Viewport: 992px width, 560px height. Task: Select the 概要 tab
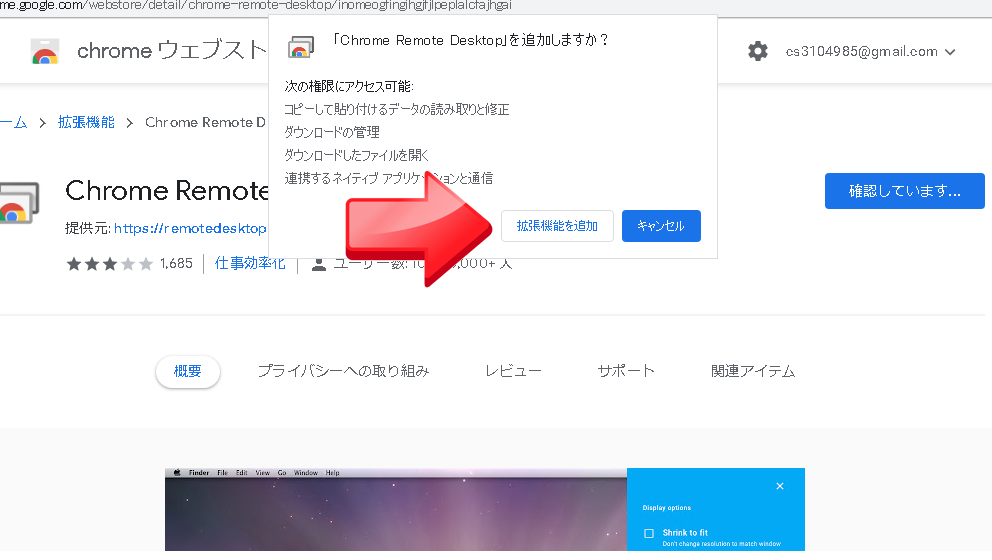click(x=188, y=371)
